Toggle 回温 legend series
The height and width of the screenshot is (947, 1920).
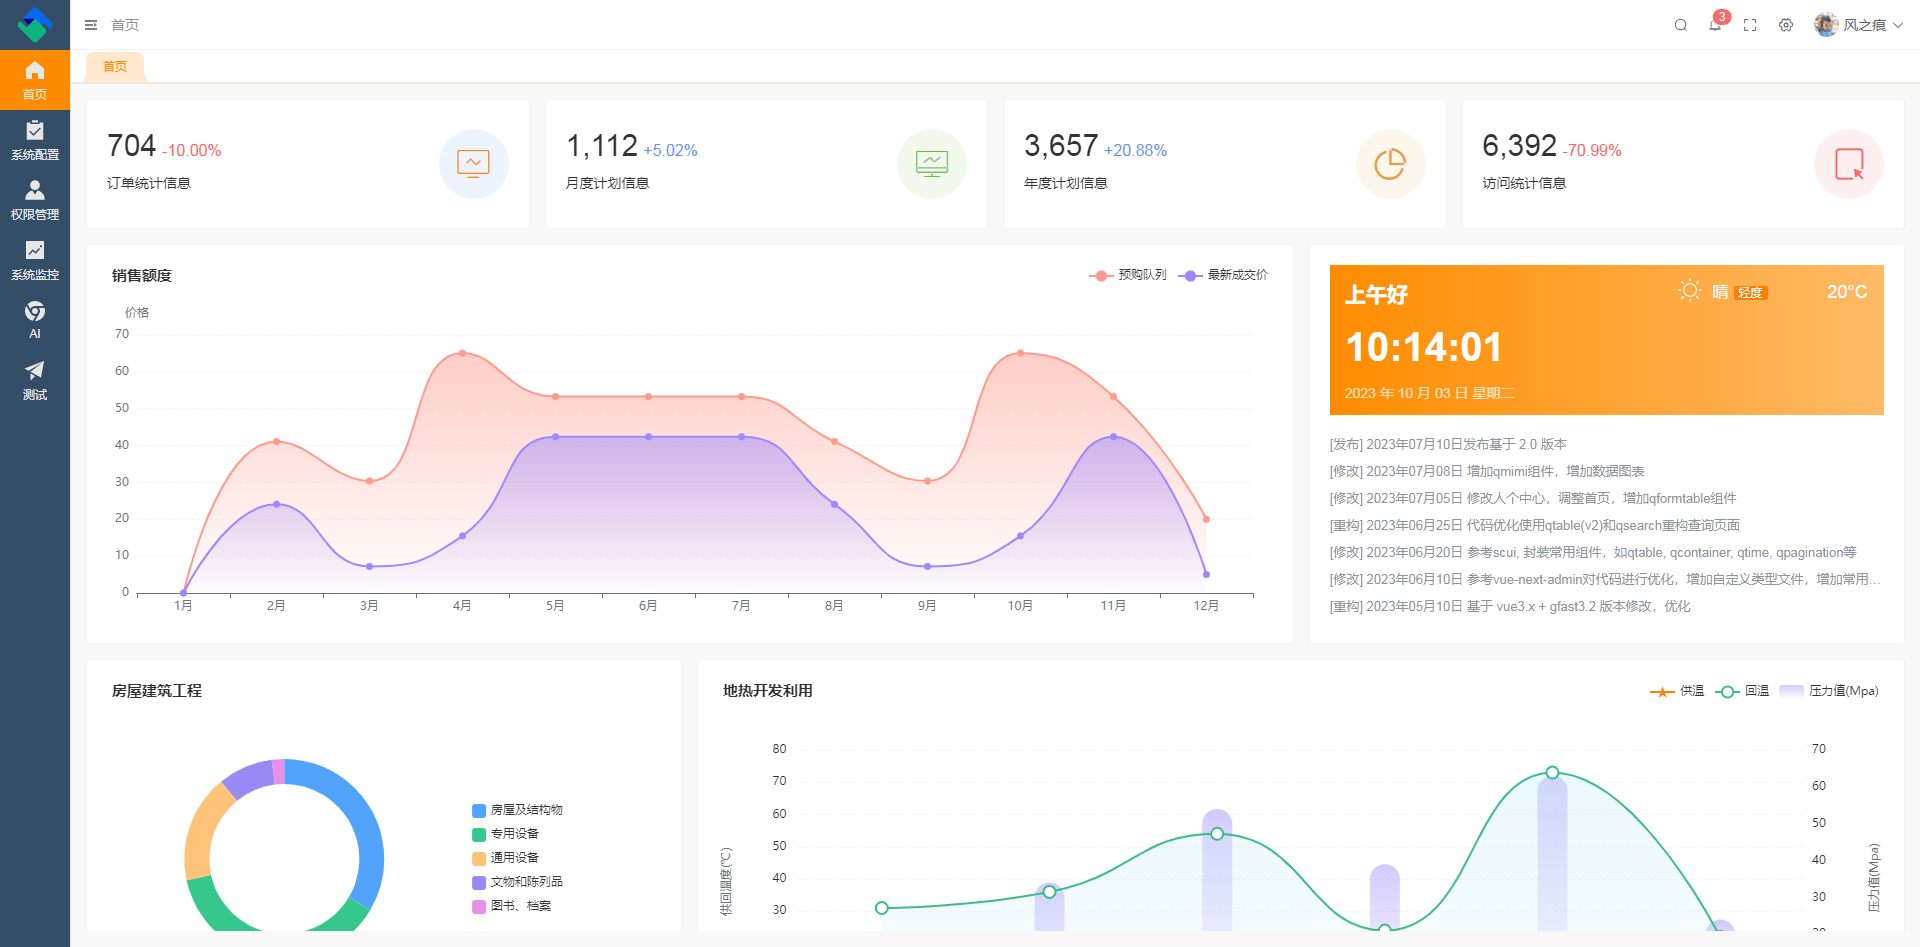(x=1742, y=691)
